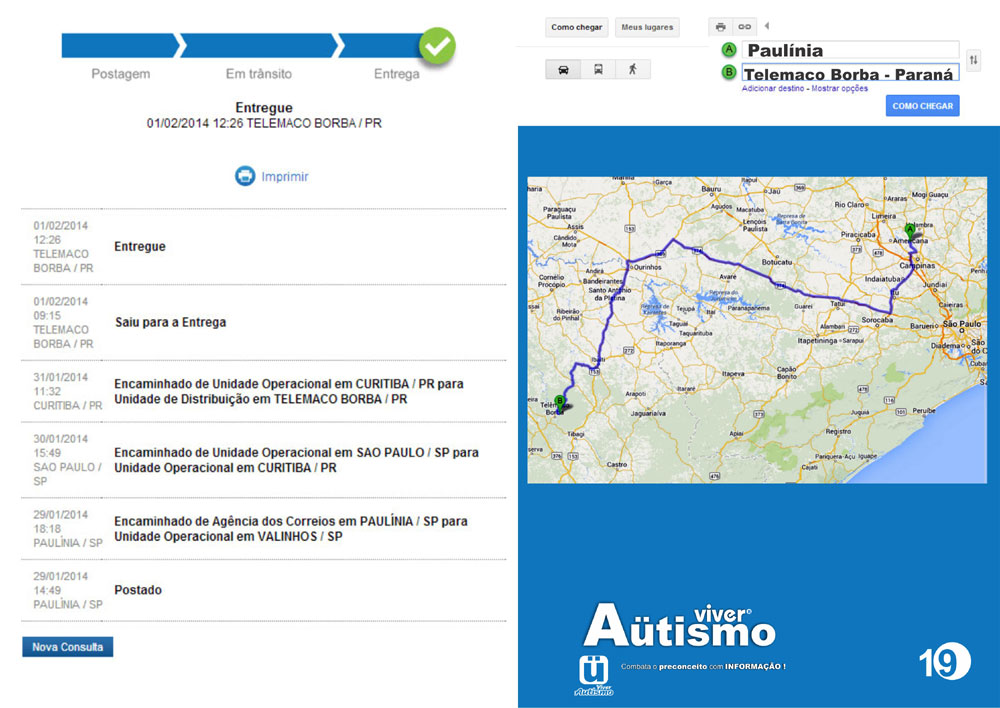Viewport: 1000px width, 708px height.
Task: Click the Nova Consulta button
Action: [68, 647]
